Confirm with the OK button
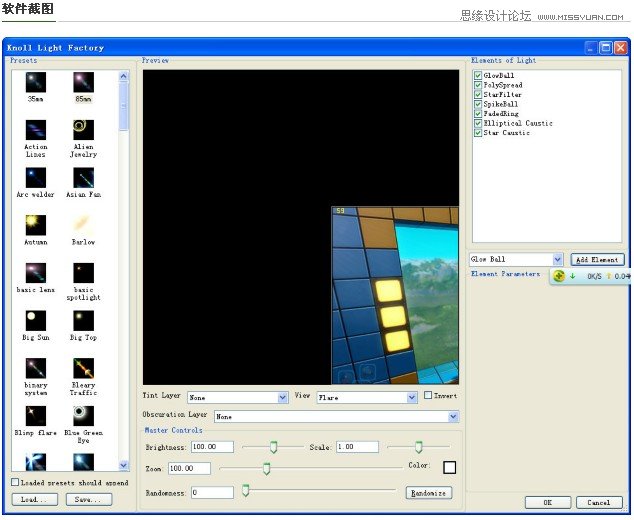This screenshot has height=520, width=634. point(548,503)
